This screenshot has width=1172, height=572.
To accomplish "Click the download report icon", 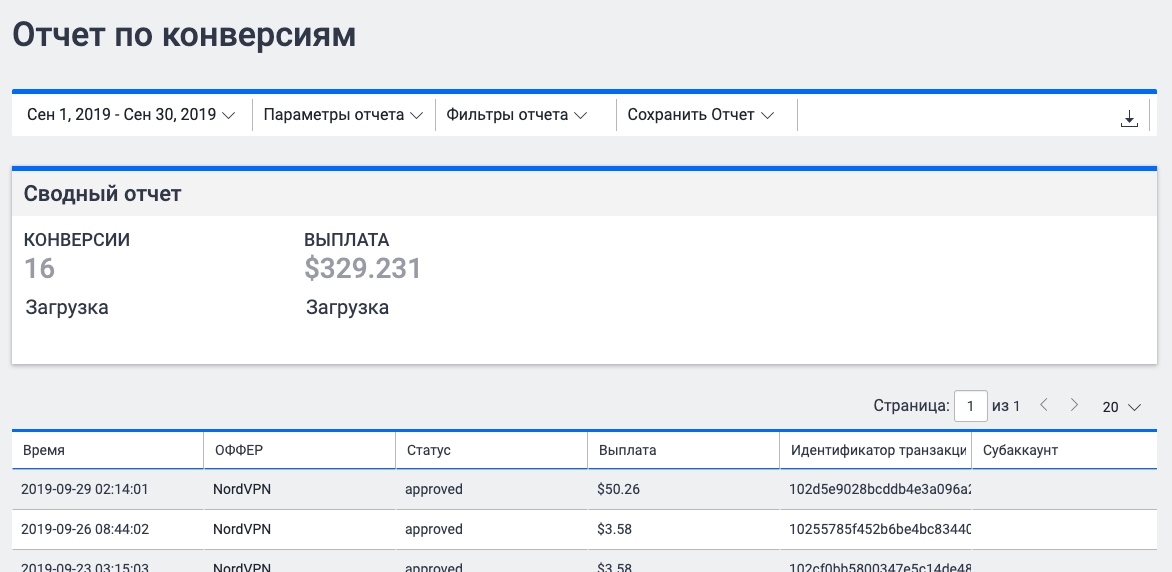I will [x=1129, y=119].
